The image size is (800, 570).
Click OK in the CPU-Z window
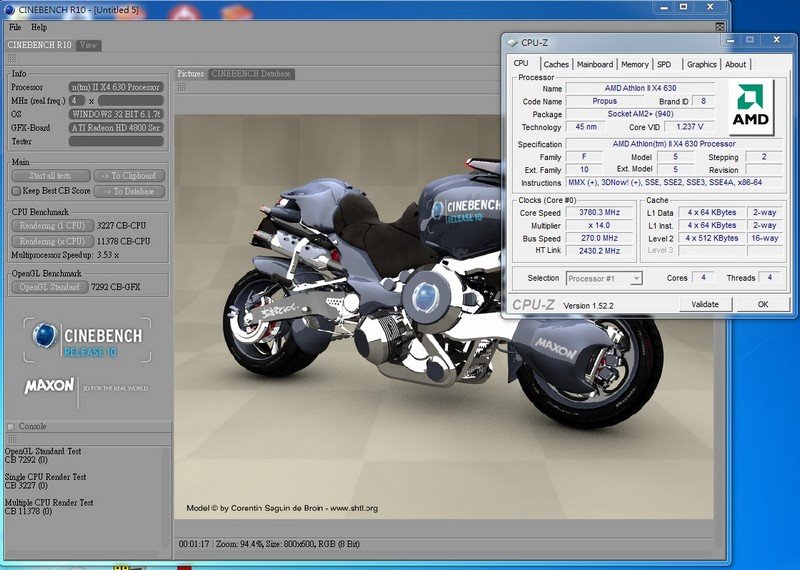pos(763,304)
